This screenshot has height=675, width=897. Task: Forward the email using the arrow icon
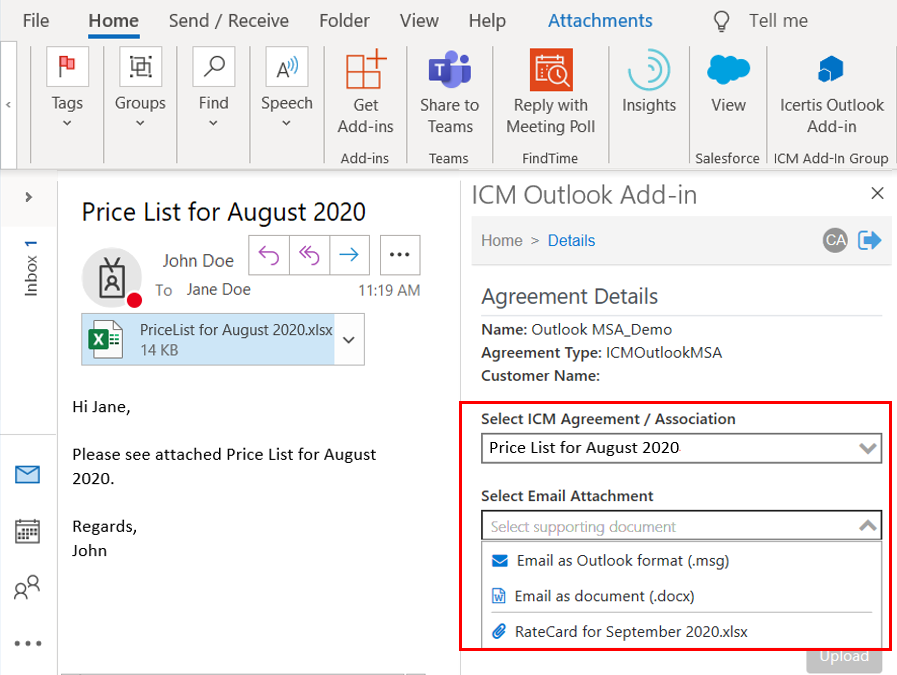349,255
